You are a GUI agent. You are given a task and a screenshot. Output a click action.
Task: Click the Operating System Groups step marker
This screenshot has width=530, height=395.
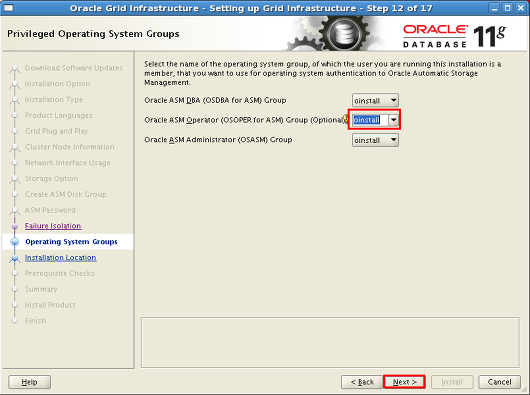[15, 242]
